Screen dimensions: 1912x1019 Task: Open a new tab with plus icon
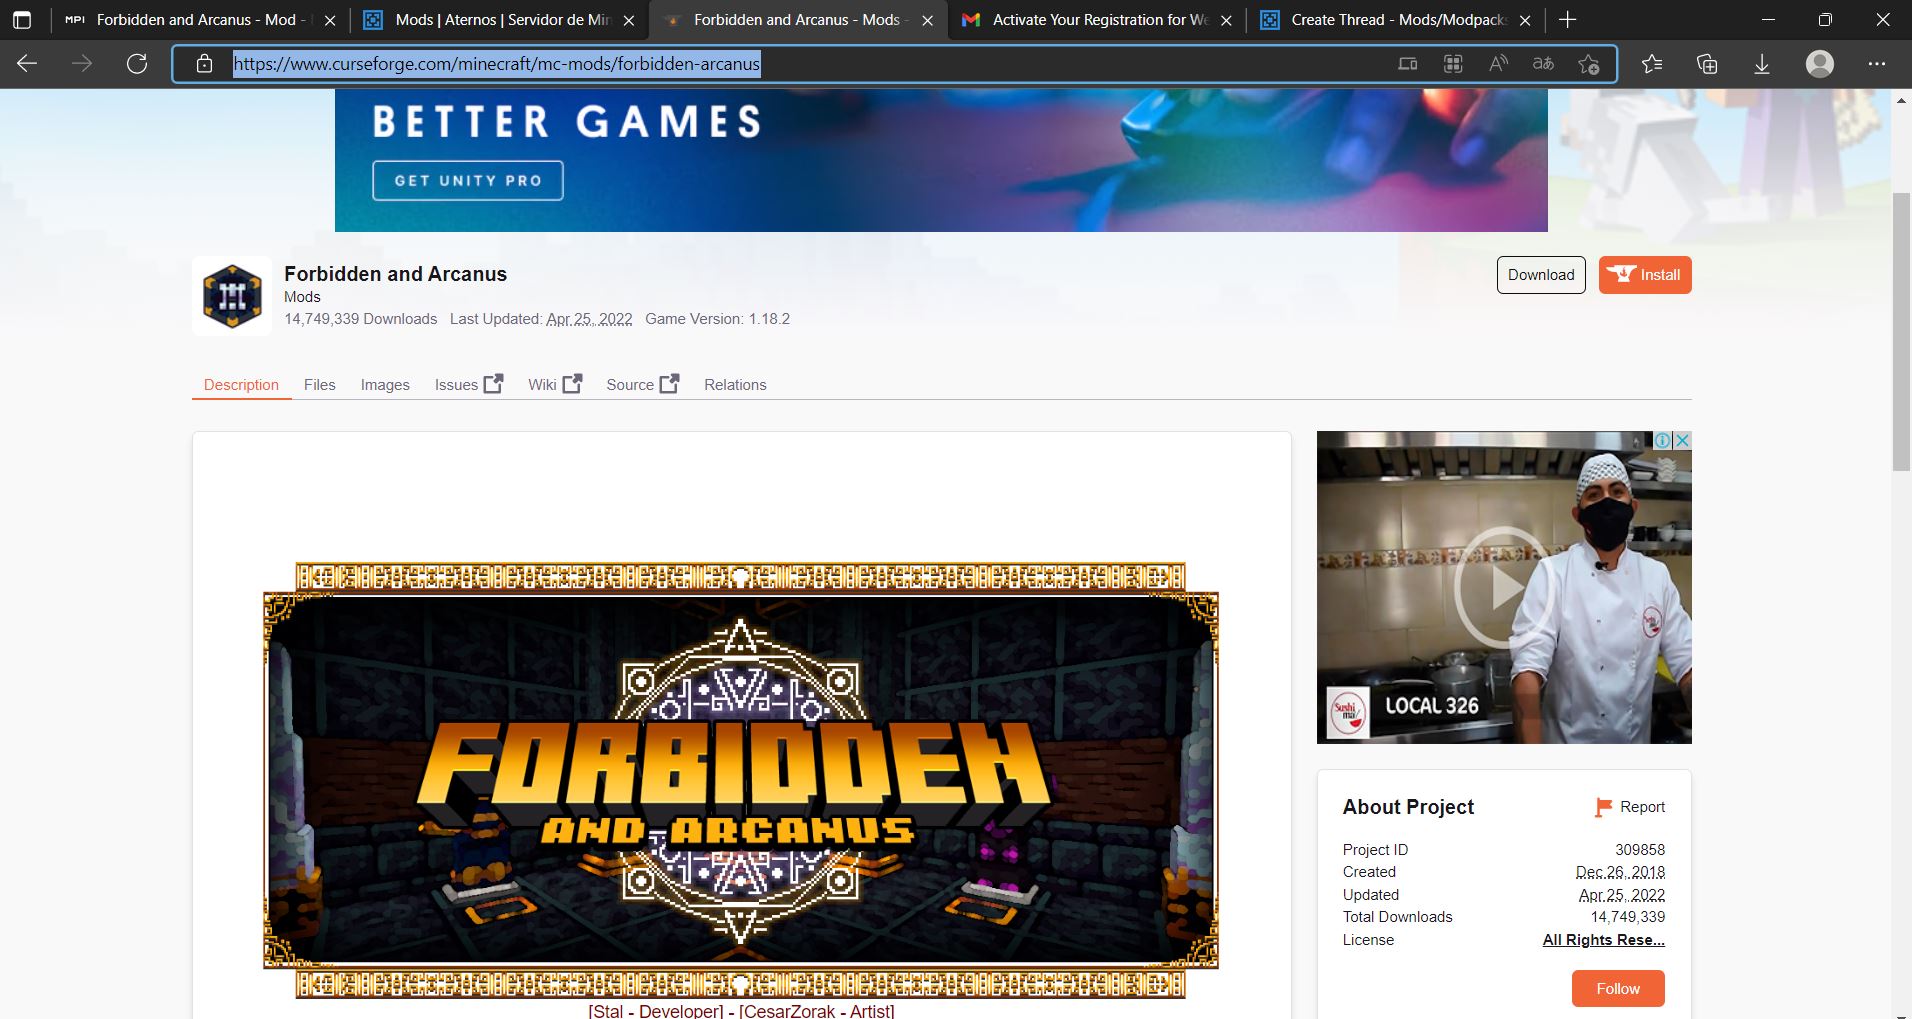pyautogui.click(x=1568, y=20)
